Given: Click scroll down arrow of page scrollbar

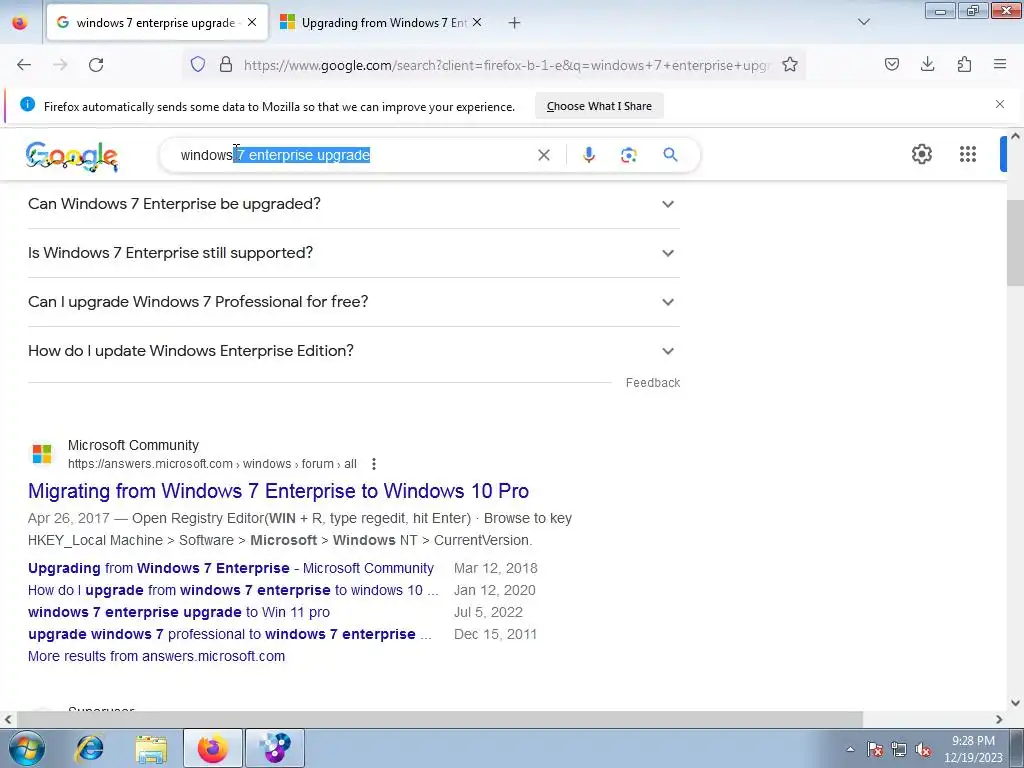Looking at the screenshot, I should (1015, 703).
